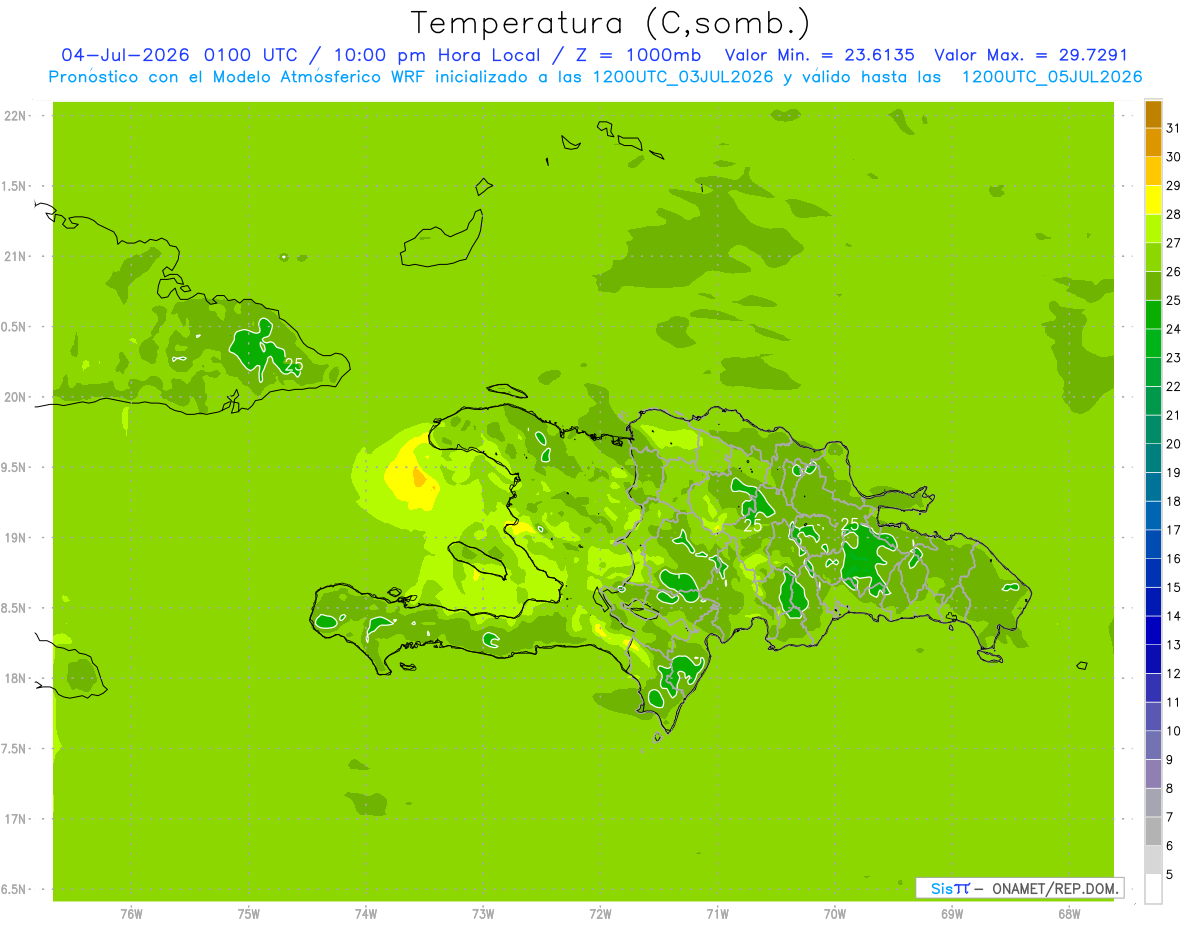Select the "Valor Min. = 23.6135" value

pos(819,55)
